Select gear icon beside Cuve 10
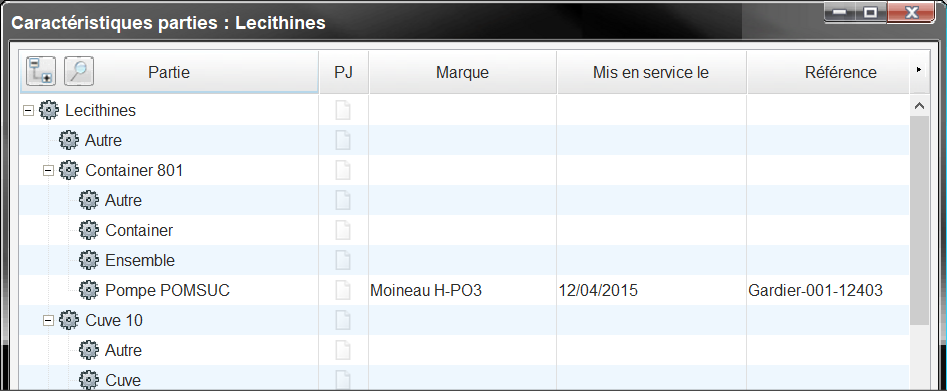Image resolution: width=947 pixels, height=391 pixels. point(69,320)
